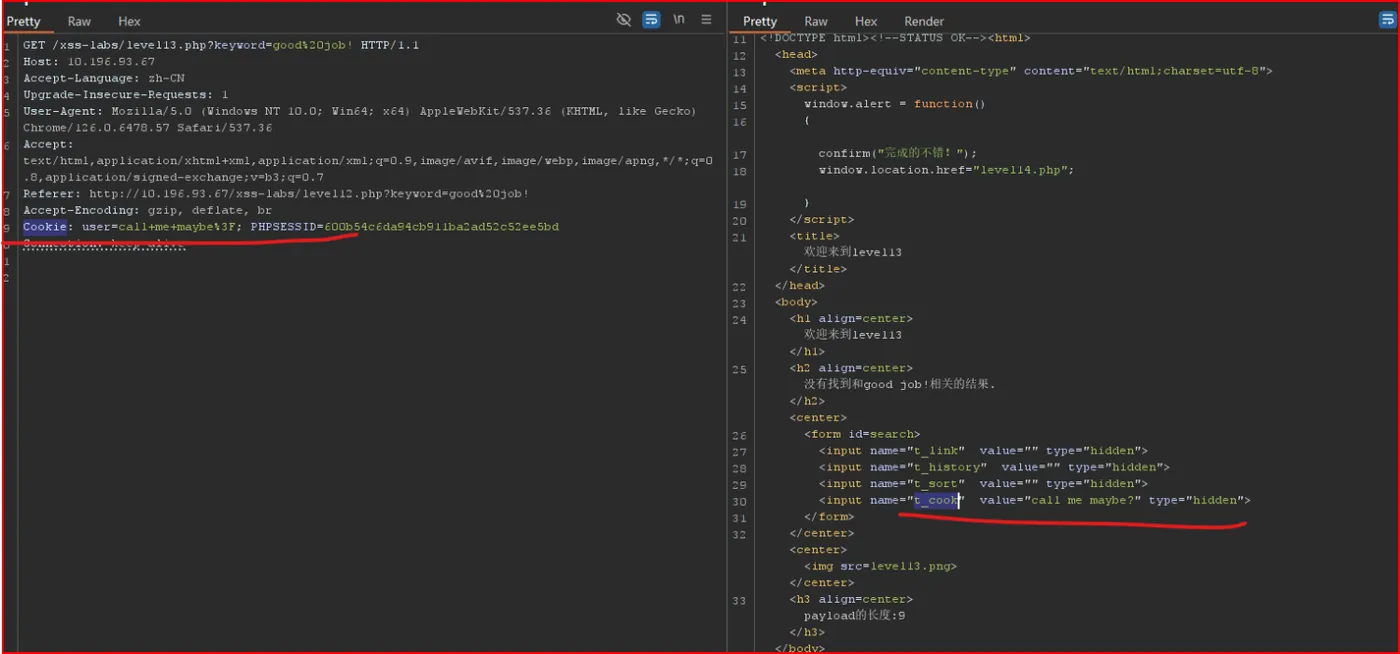Select the request Pretty tab
The width and height of the screenshot is (1400, 654).
coord(24,21)
